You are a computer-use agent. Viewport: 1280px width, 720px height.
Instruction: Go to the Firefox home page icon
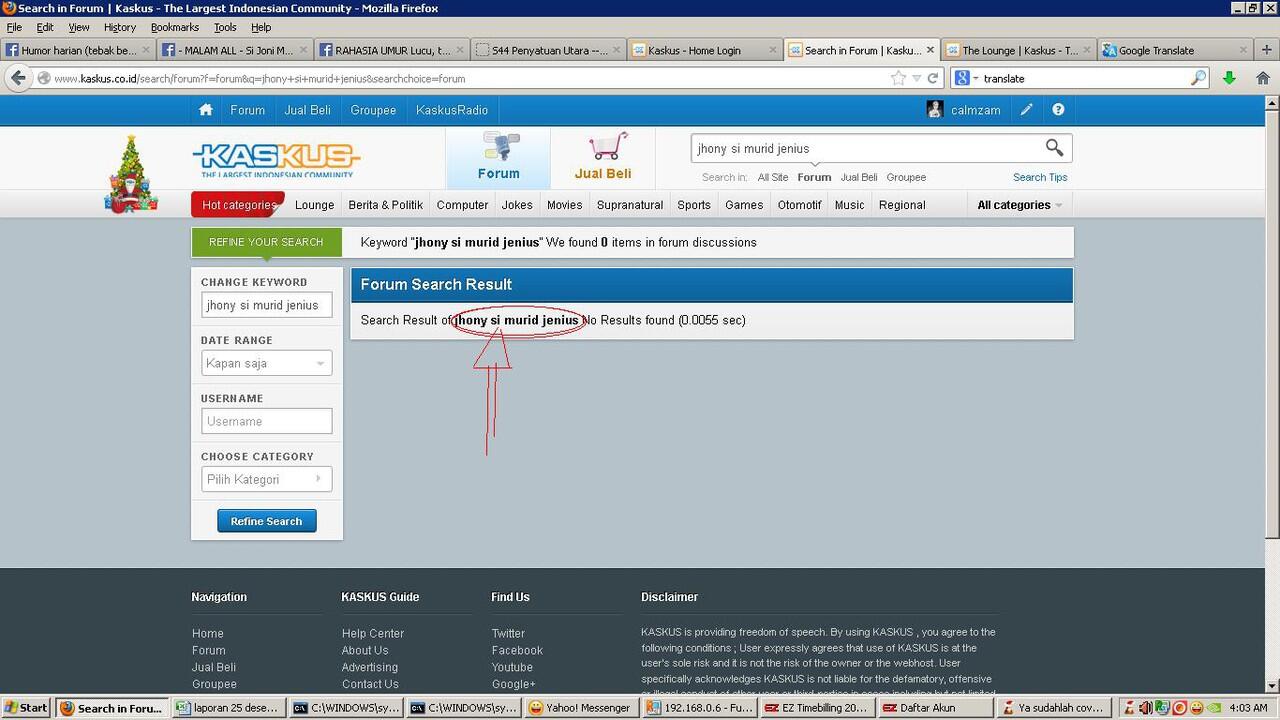click(1263, 78)
